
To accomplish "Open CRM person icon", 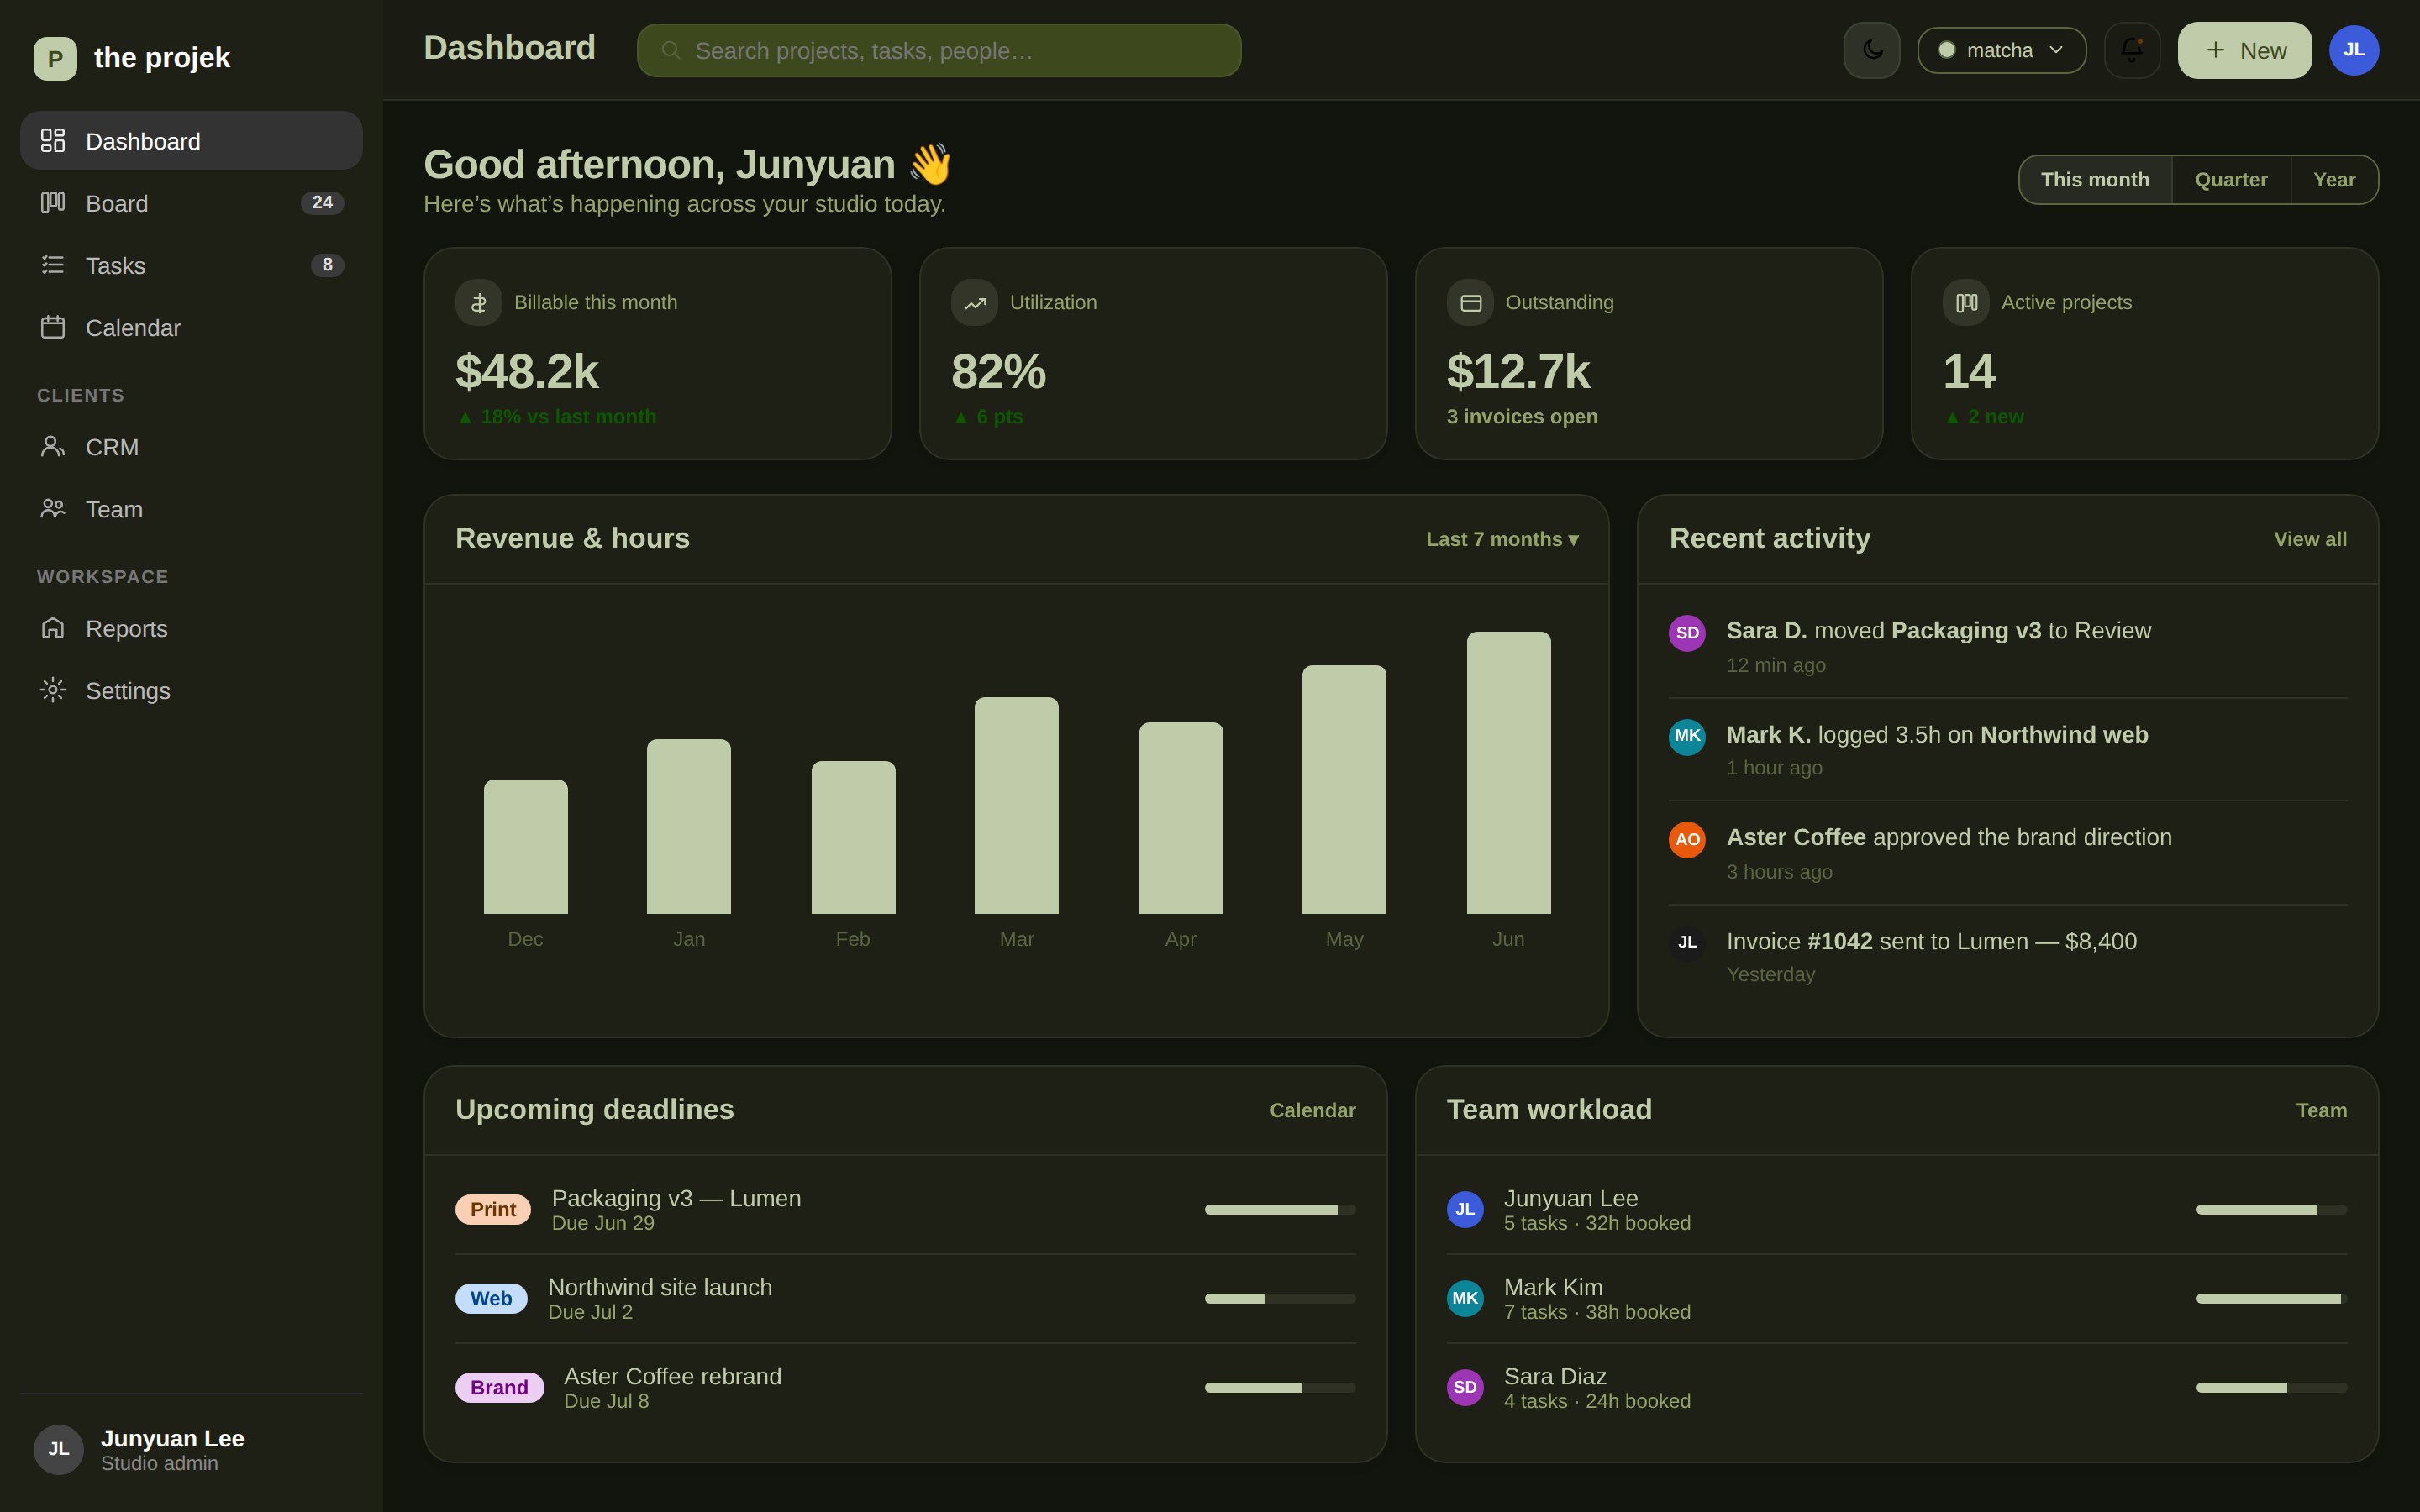I will pyautogui.click(x=53, y=447).
